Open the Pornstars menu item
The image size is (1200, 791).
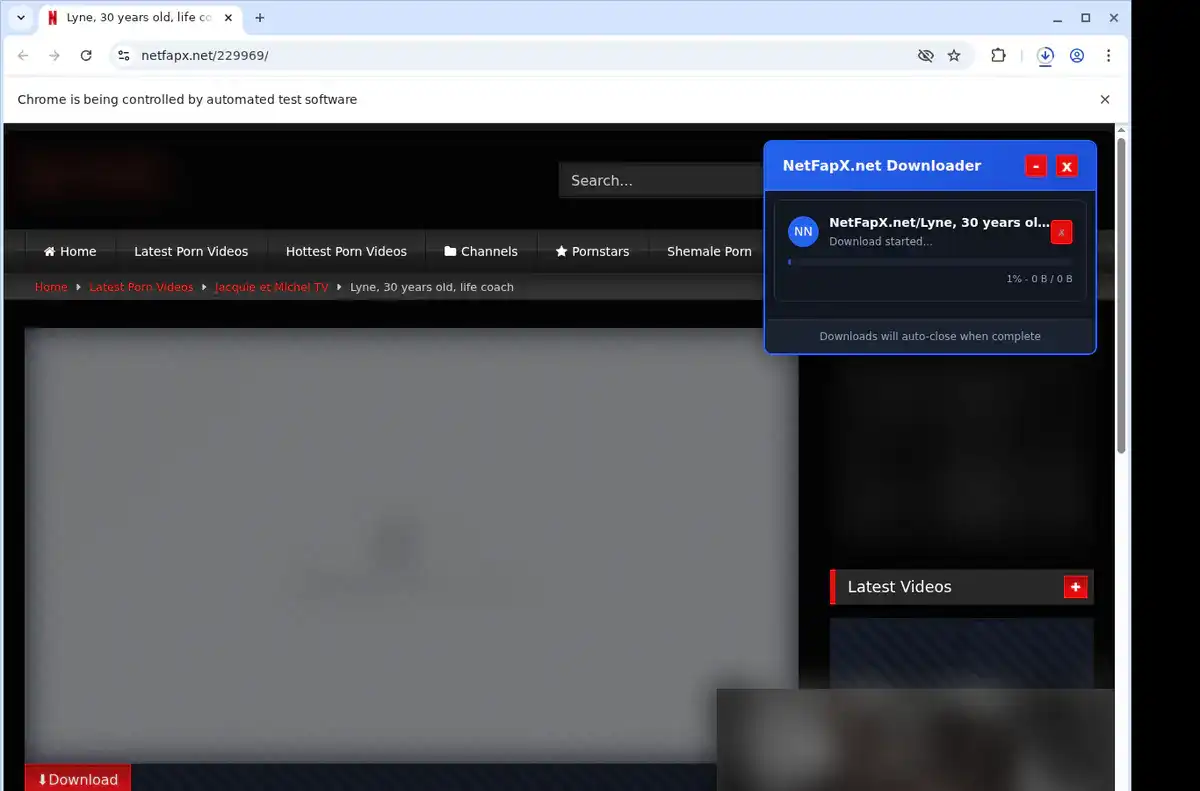pyautogui.click(x=592, y=251)
